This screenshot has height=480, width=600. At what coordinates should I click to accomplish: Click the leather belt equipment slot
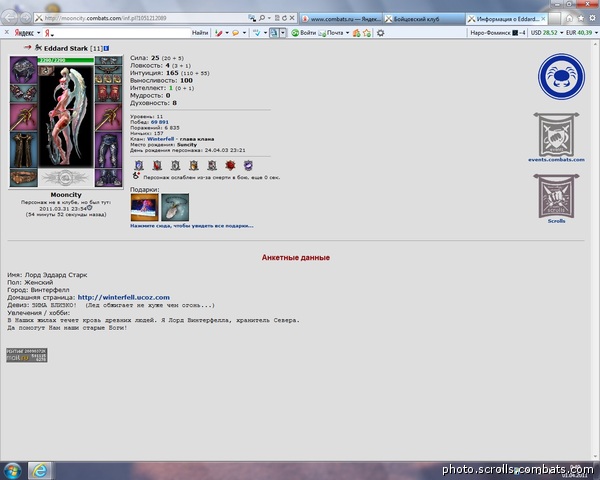point(23,178)
